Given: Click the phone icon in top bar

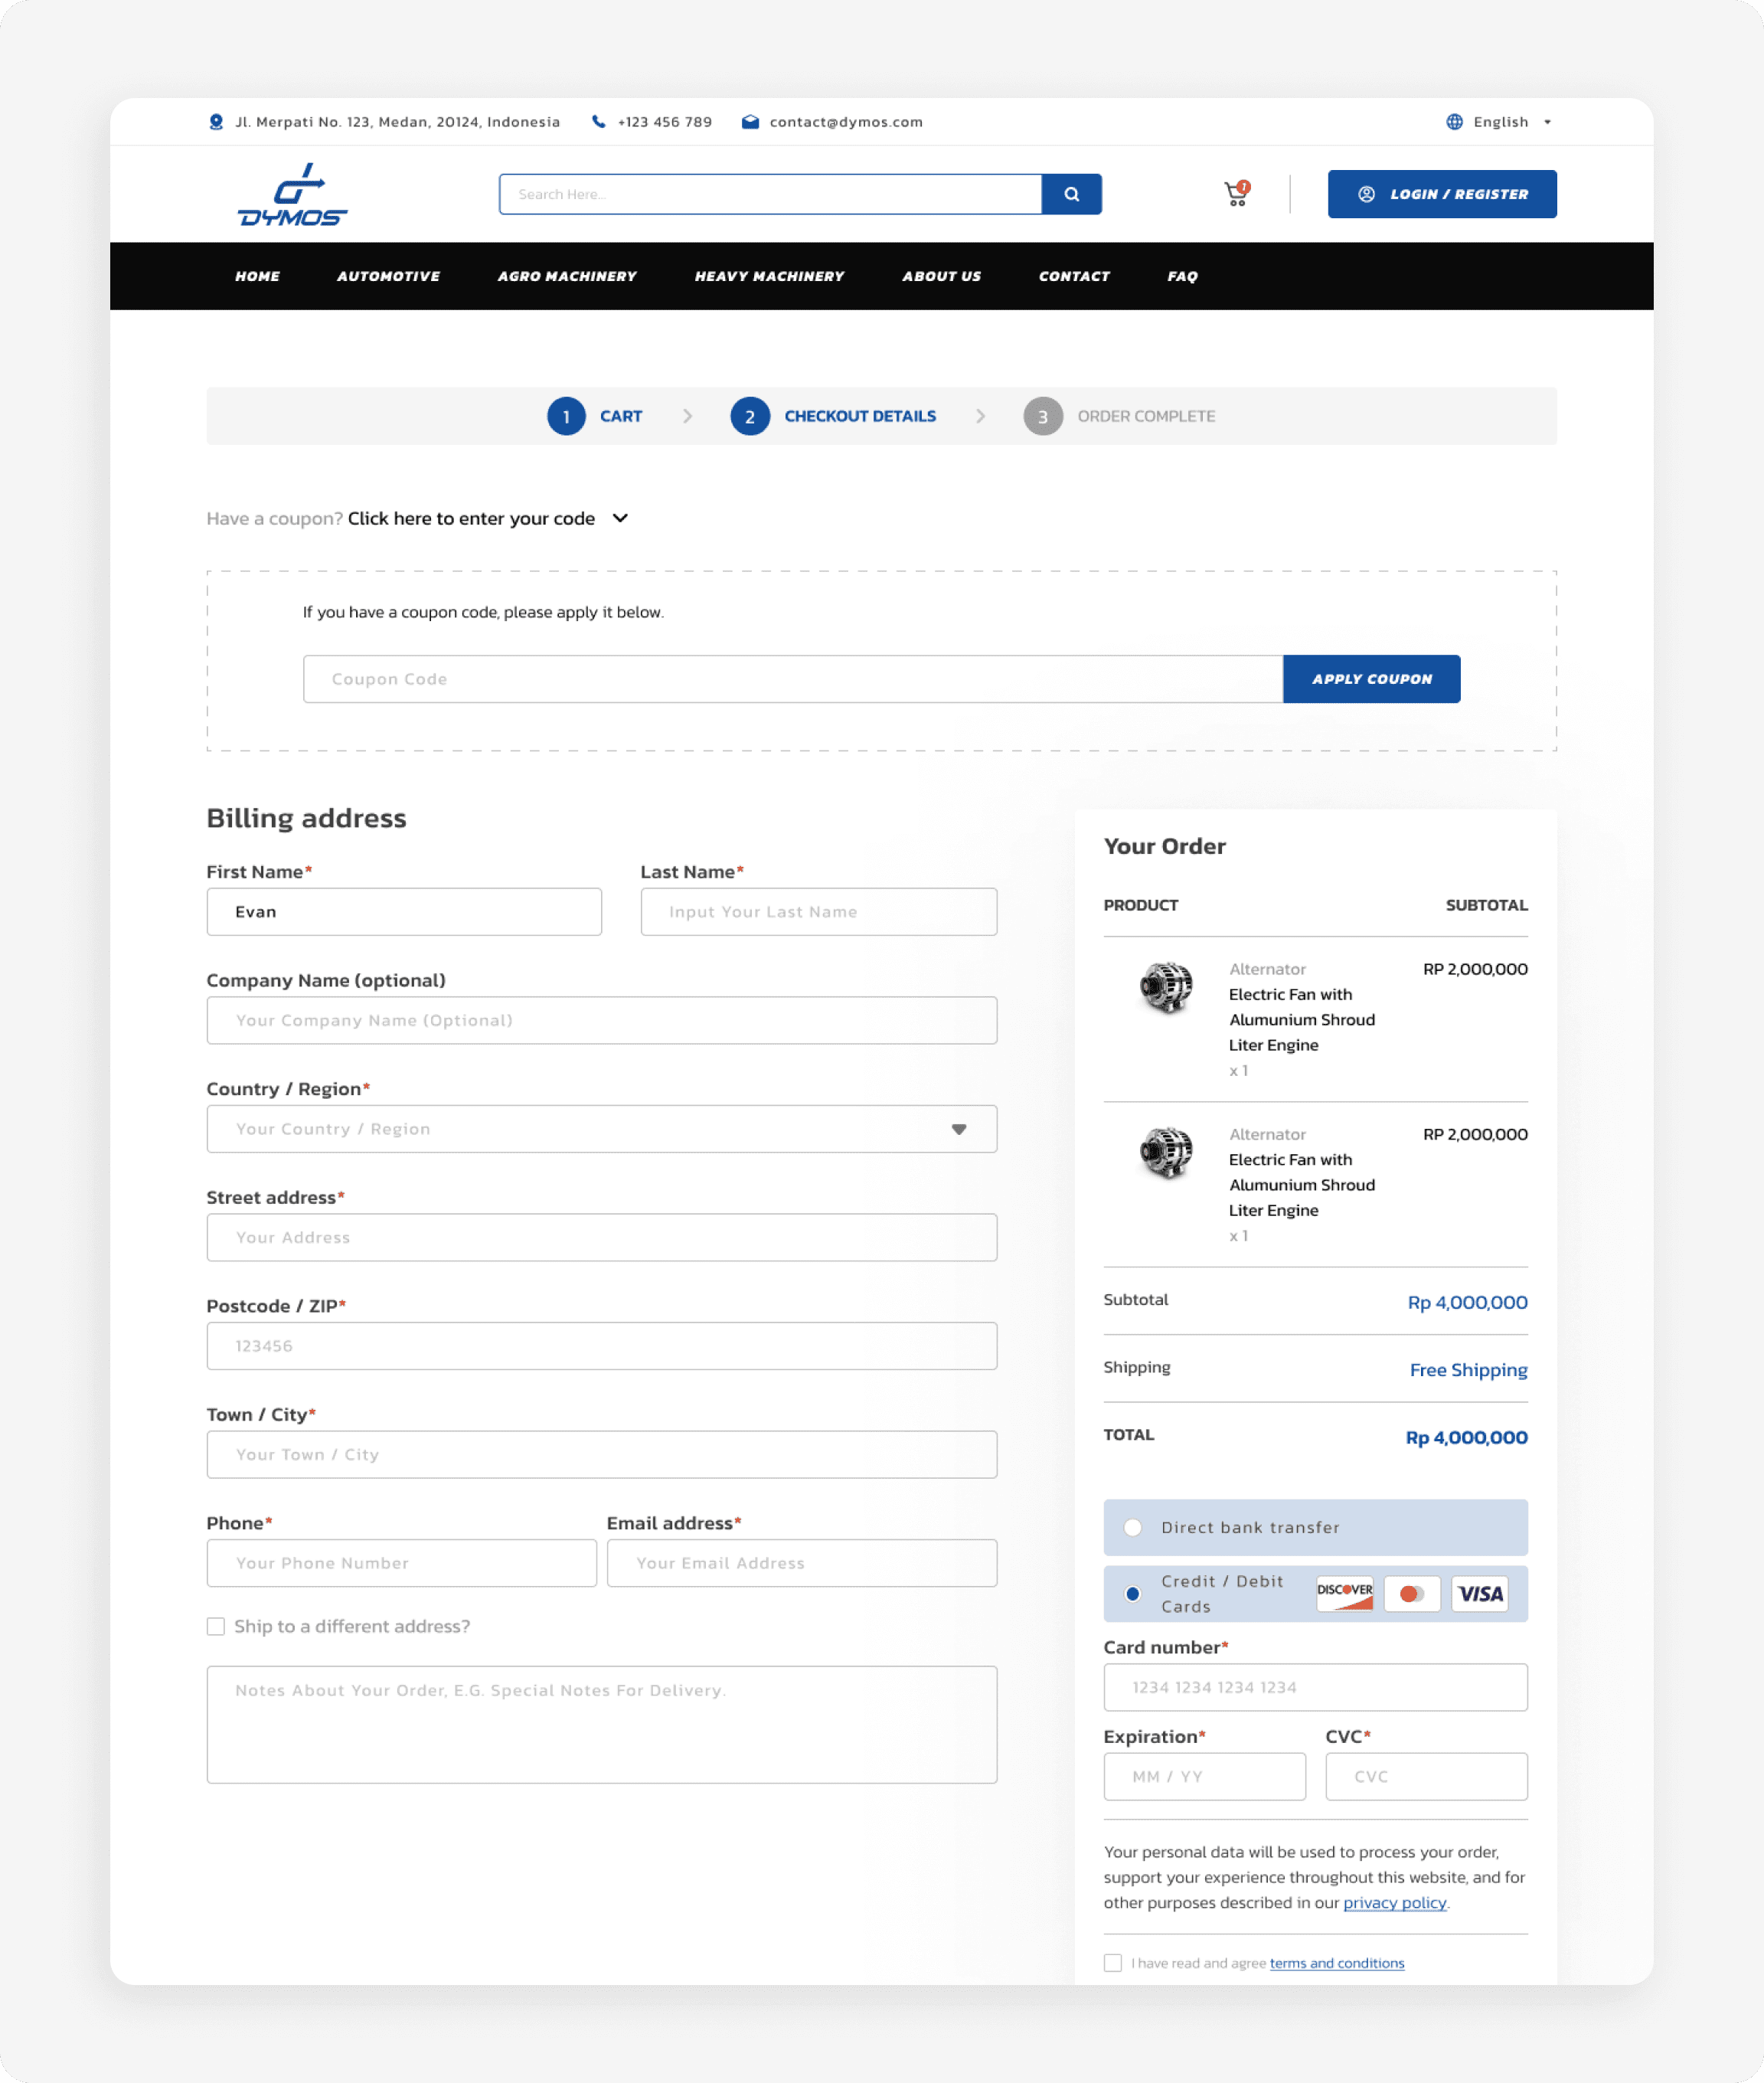Looking at the screenshot, I should pos(598,122).
